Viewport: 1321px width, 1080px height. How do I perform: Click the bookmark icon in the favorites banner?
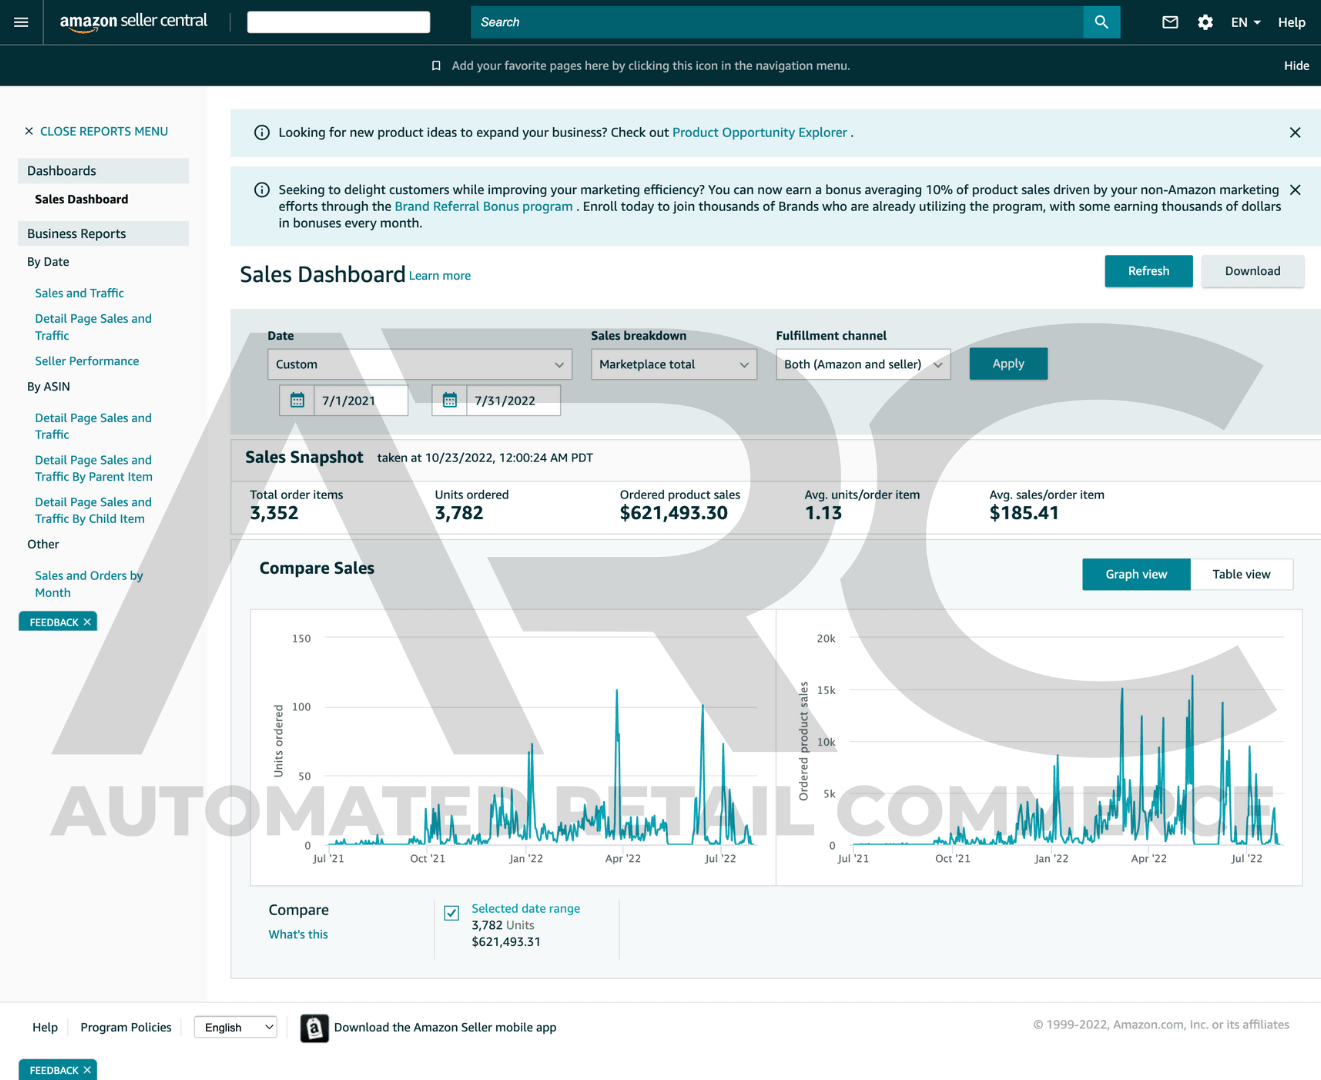pyautogui.click(x=436, y=65)
